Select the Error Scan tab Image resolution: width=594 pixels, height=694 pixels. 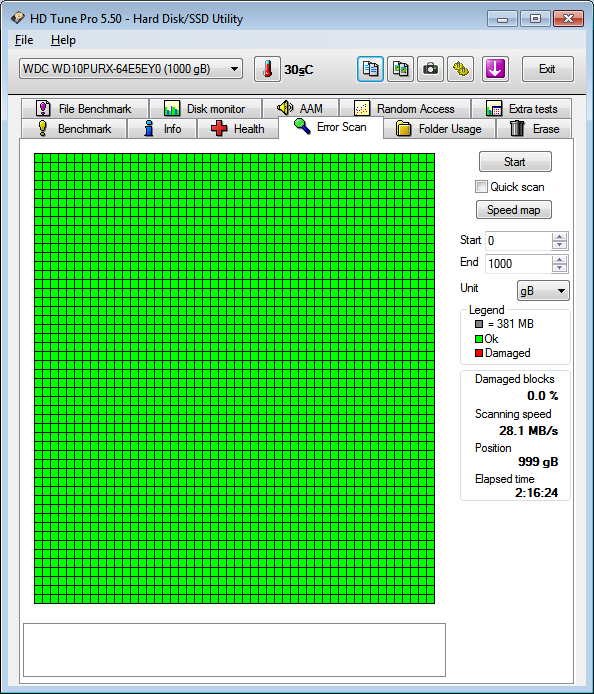[x=331, y=127]
